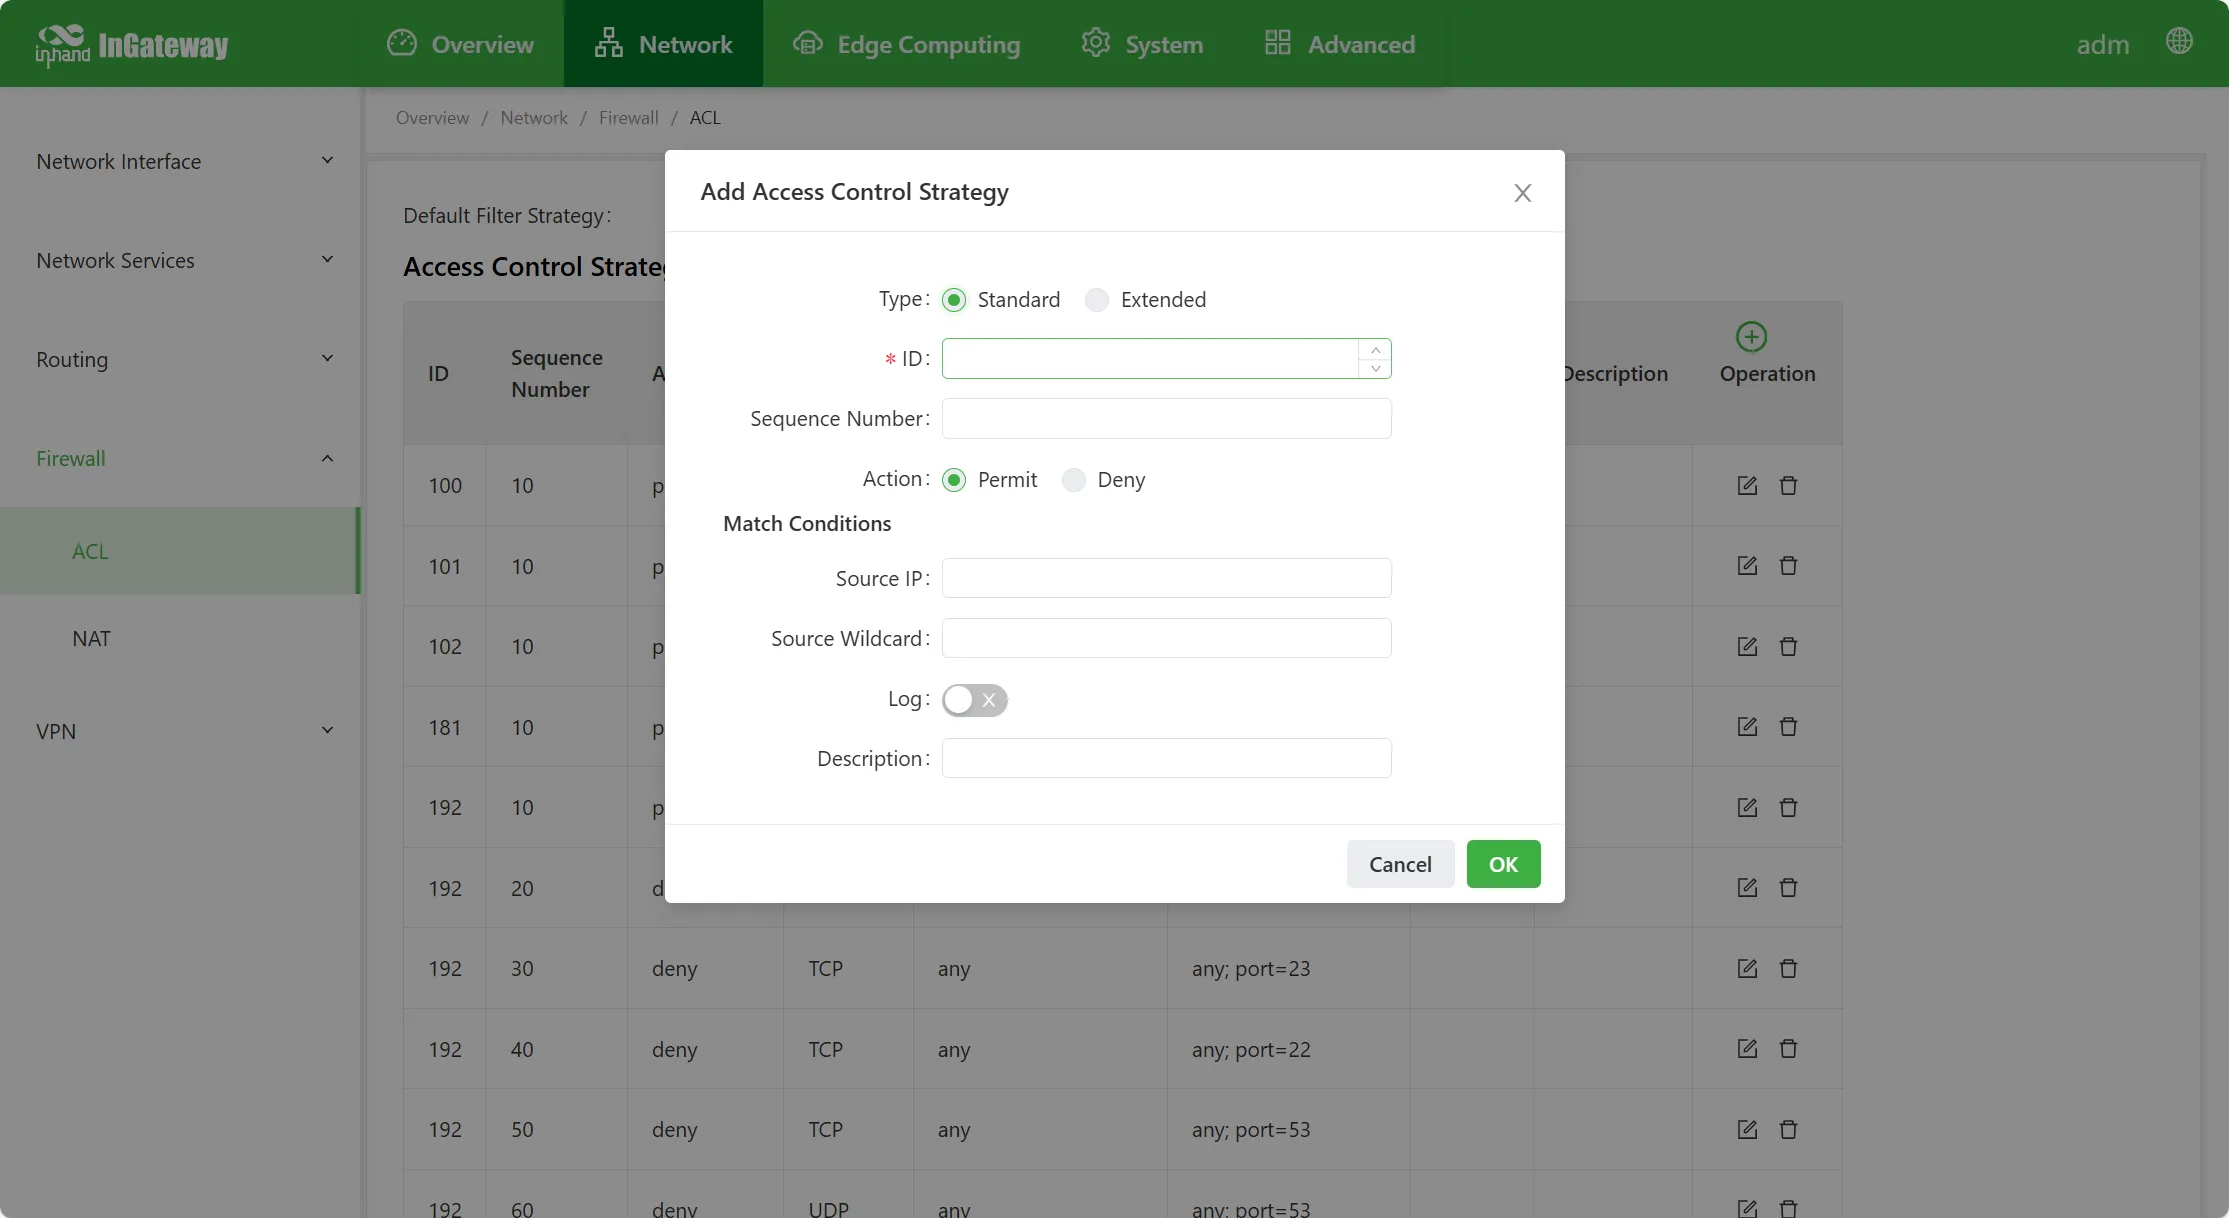Edit the port=23 deny rule

[1747, 969]
